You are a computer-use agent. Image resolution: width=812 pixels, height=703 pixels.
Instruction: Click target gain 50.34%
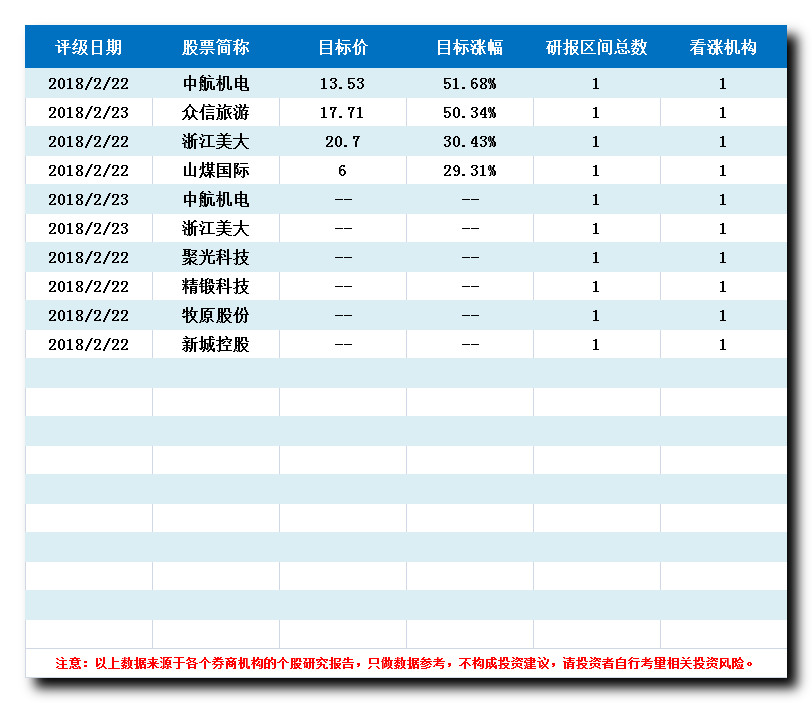(x=470, y=113)
